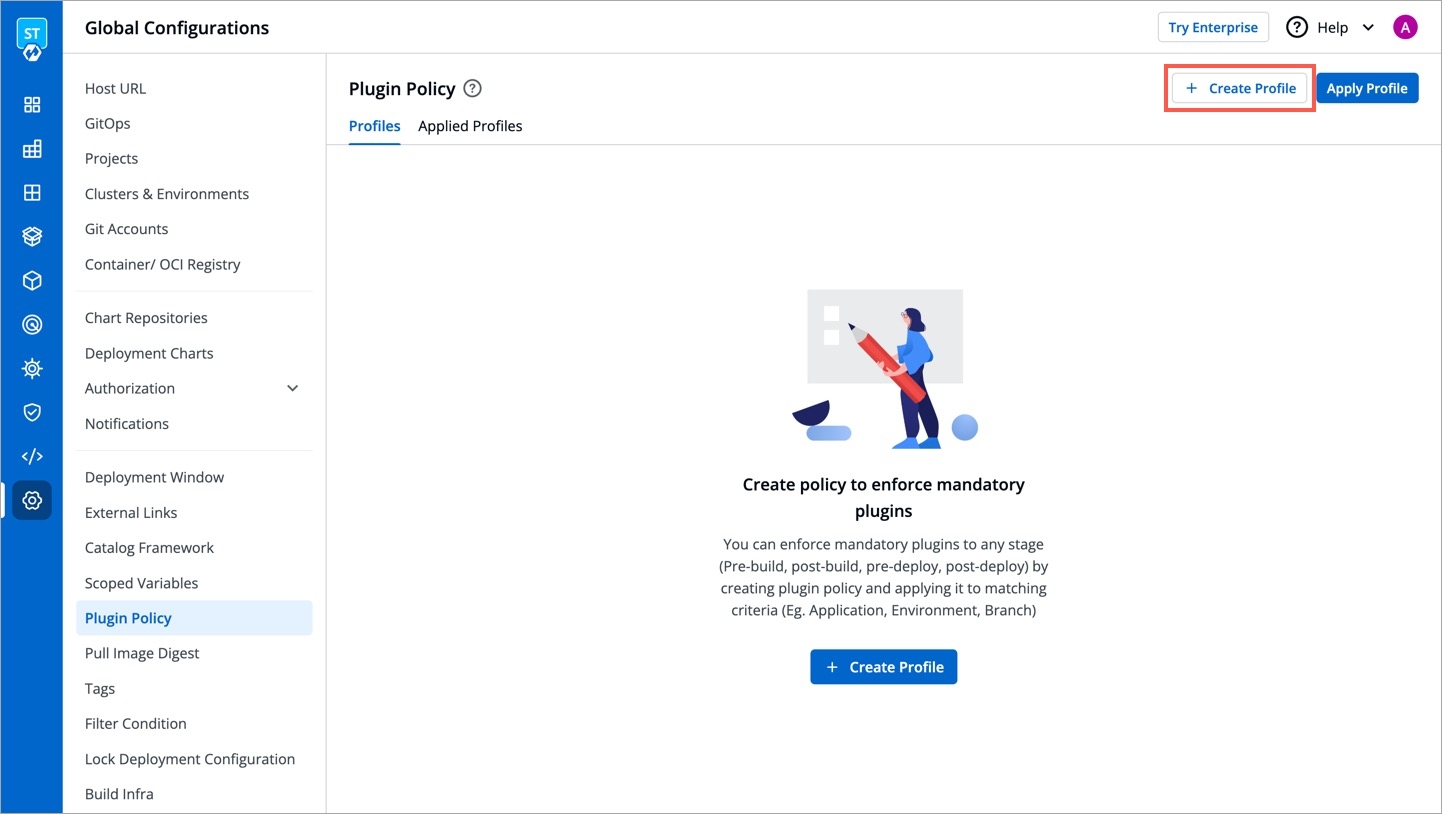Open the Help dropdown
Image resolution: width=1442 pixels, height=814 pixels.
pos(1330,28)
